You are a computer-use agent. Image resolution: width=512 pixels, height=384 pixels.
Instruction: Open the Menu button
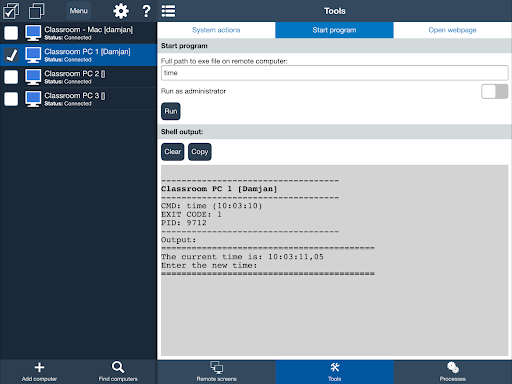pyautogui.click(x=79, y=11)
